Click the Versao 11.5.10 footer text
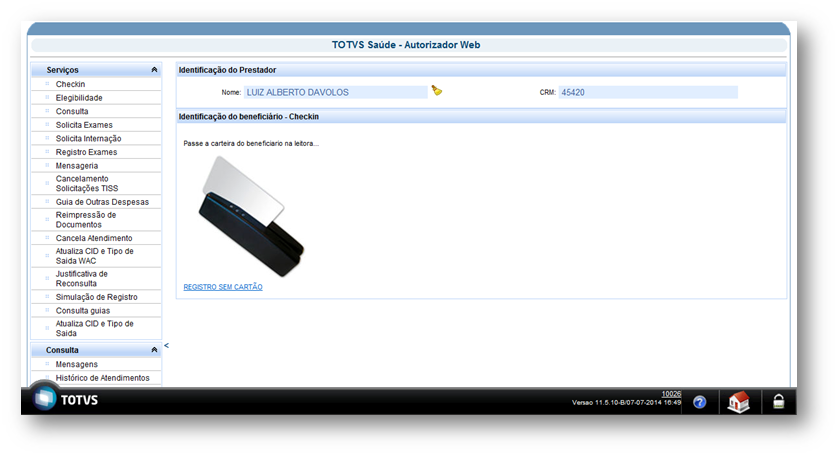This screenshot has height=457, width=839. [627, 402]
